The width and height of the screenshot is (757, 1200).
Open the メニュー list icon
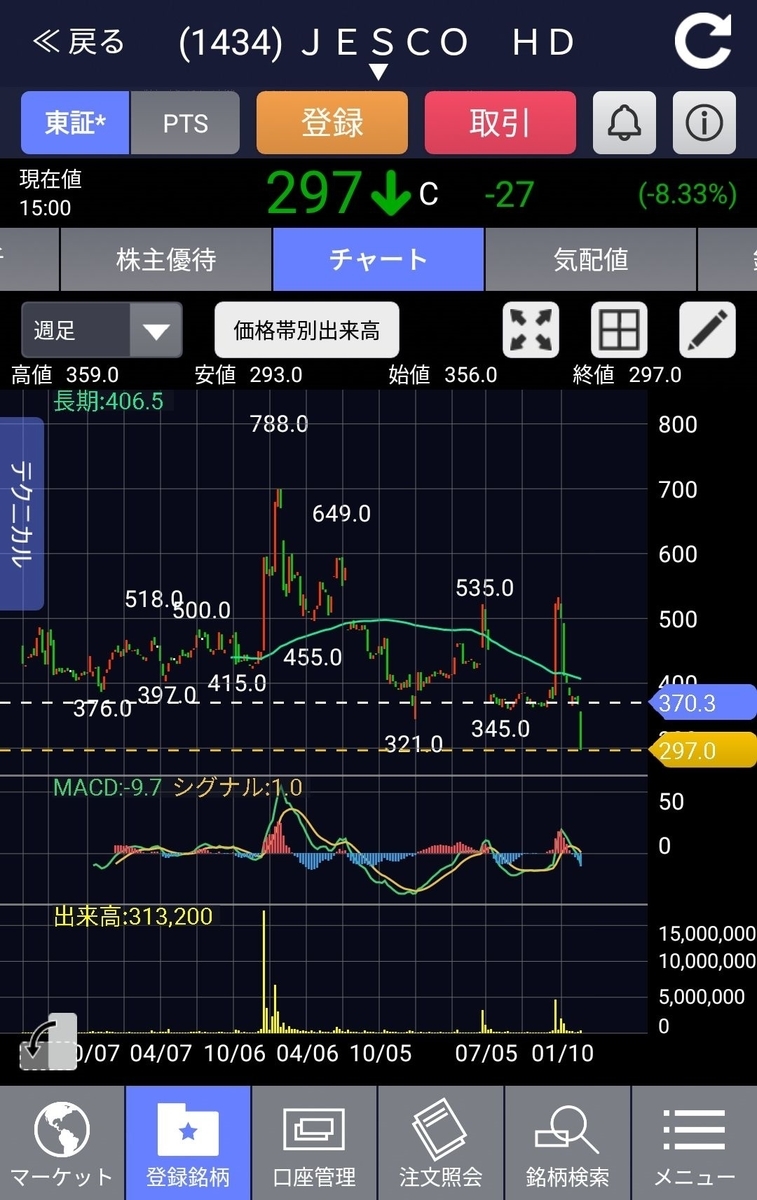pyautogui.click(x=694, y=1143)
